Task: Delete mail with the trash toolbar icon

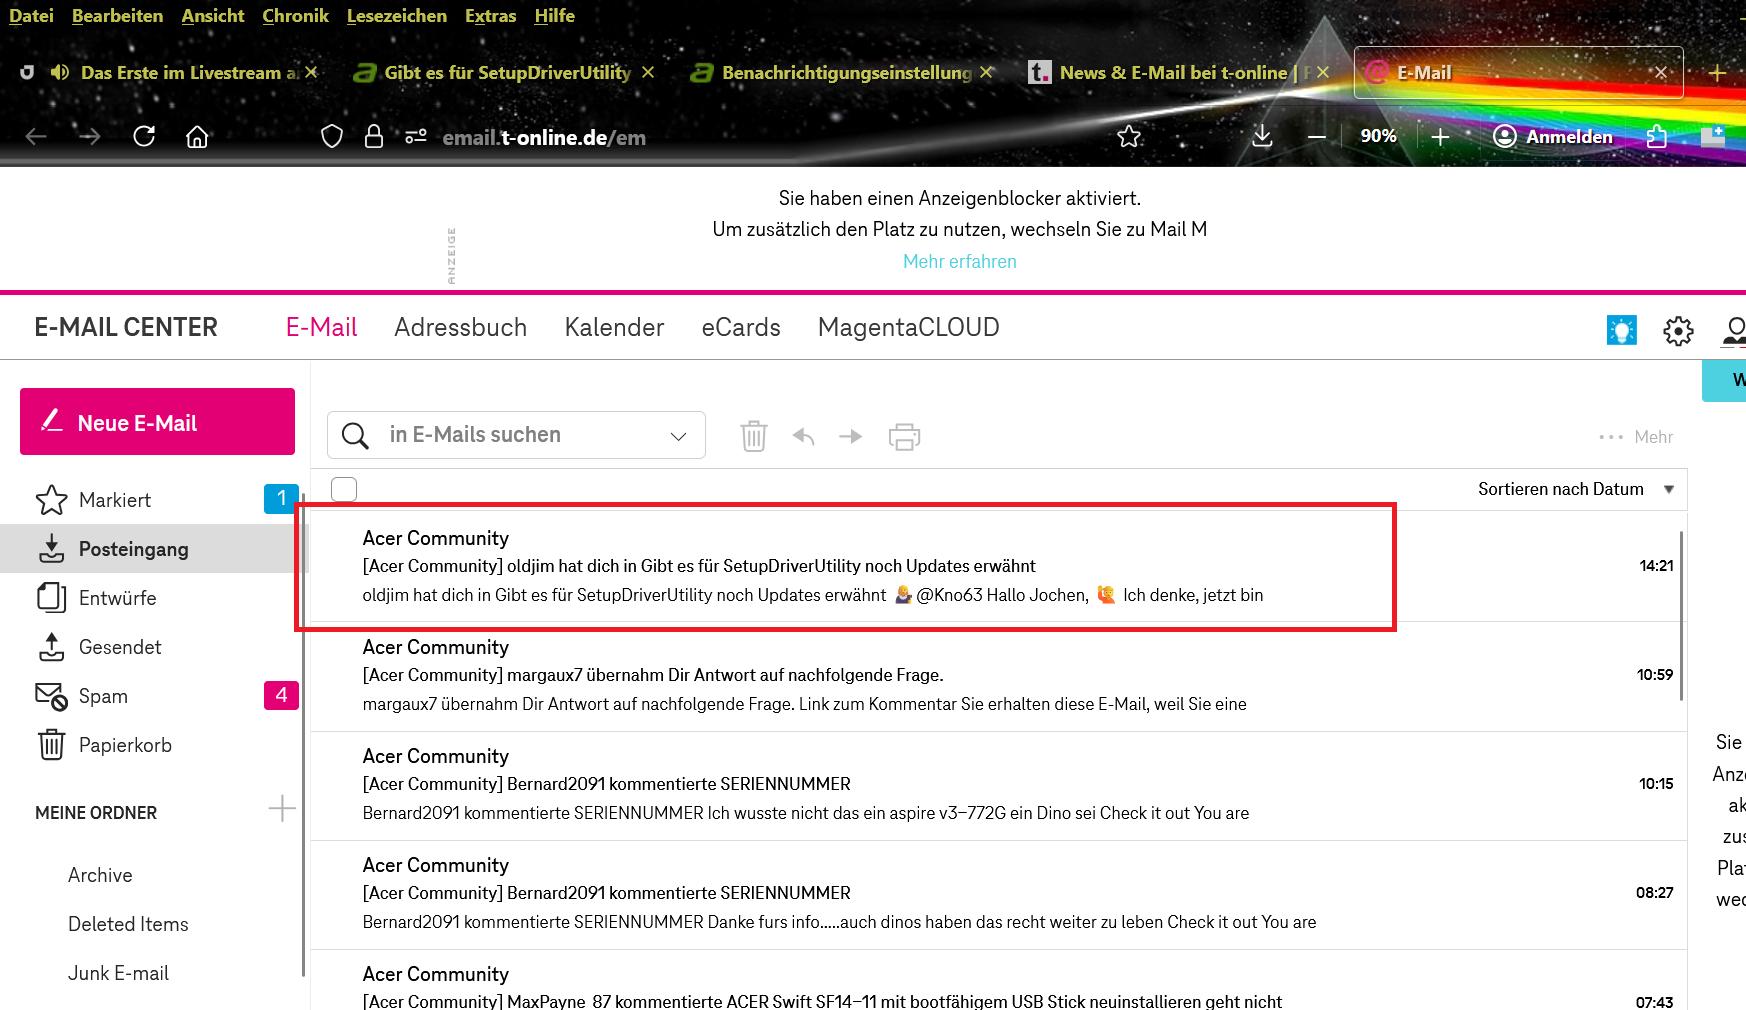Action: (754, 436)
